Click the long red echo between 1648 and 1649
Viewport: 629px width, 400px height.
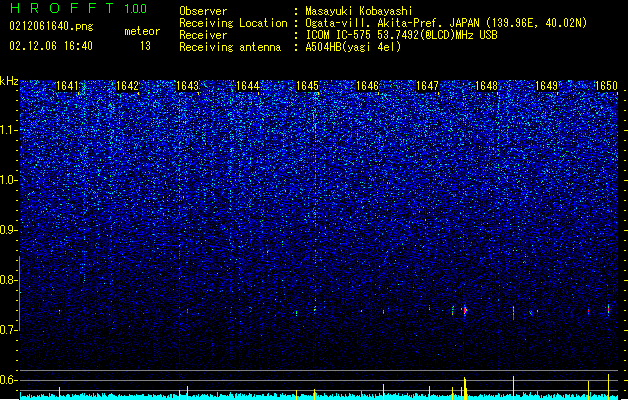pyautogui.click(x=513, y=313)
